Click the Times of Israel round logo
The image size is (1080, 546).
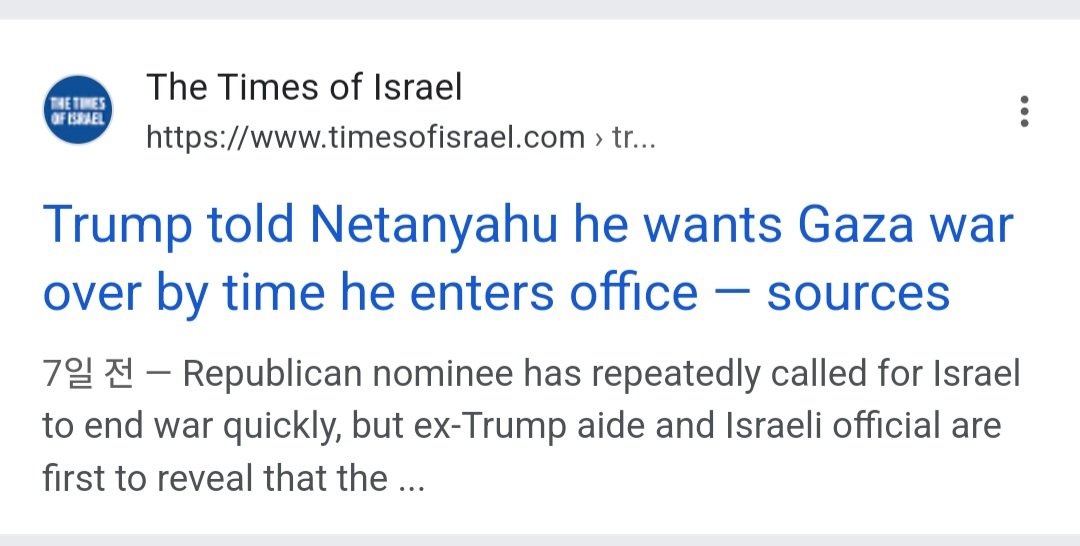(x=78, y=110)
